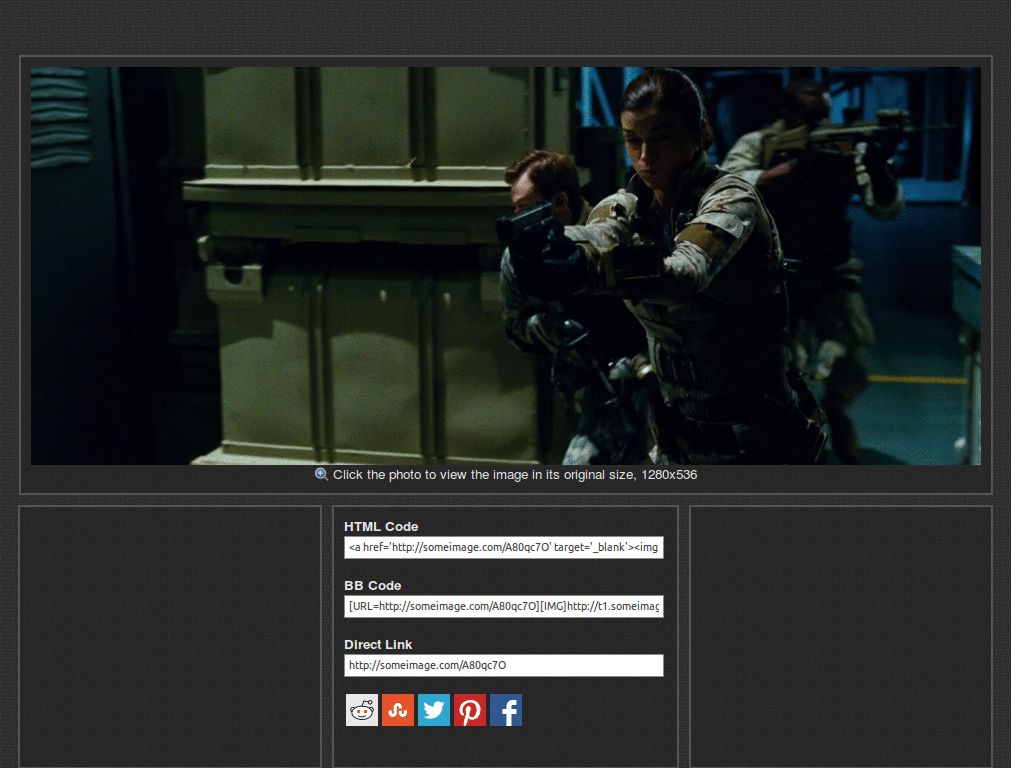Screen dimensions: 1024x768
Task: Share the image on Twitter
Action: coord(434,710)
